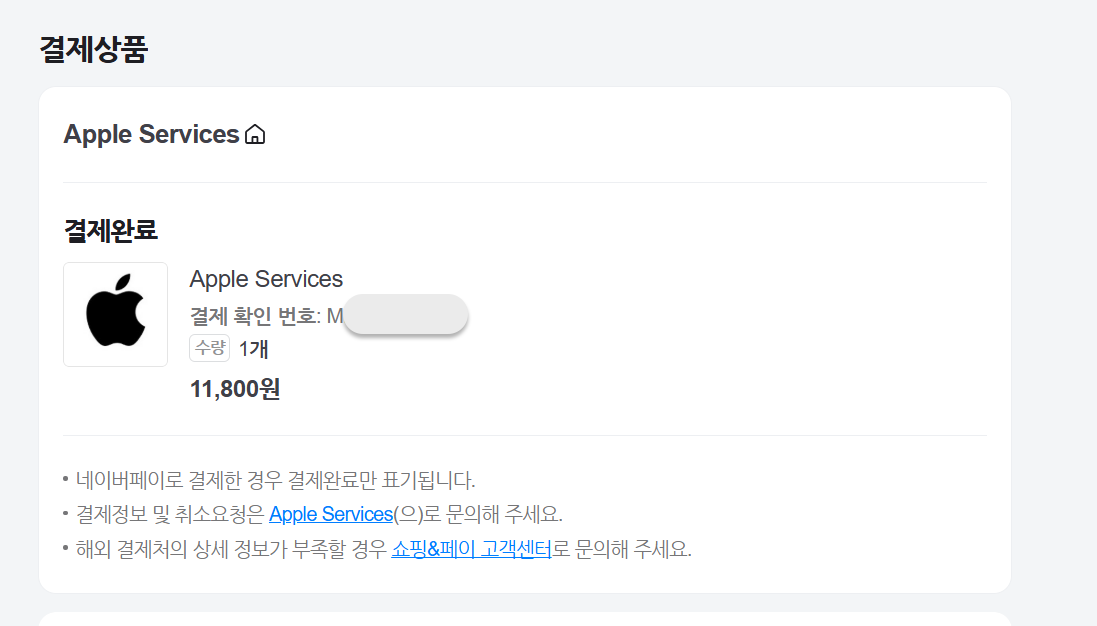Click the Apple Services product name
The height and width of the screenshot is (626, 1097).
tap(266, 279)
